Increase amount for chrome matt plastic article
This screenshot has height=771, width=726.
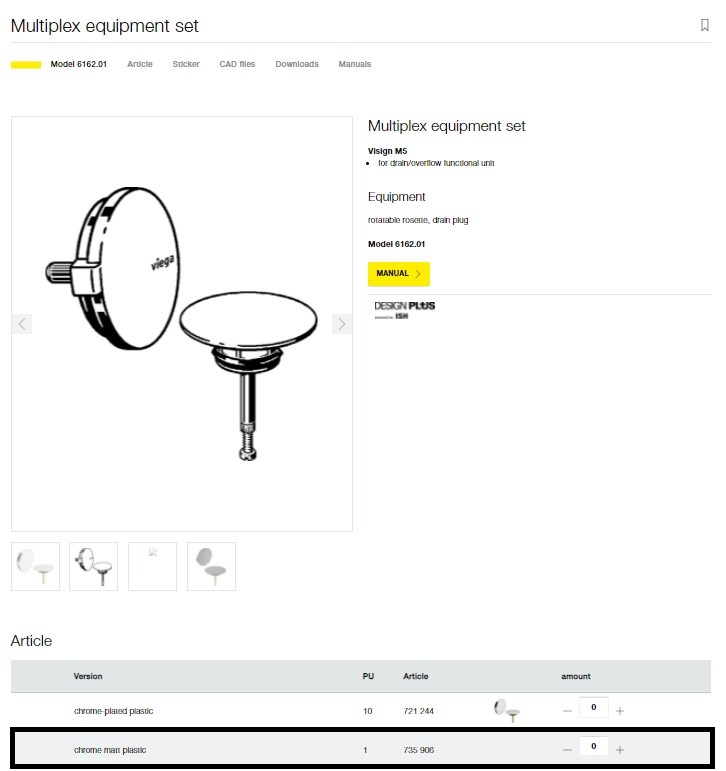pyautogui.click(x=620, y=750)
